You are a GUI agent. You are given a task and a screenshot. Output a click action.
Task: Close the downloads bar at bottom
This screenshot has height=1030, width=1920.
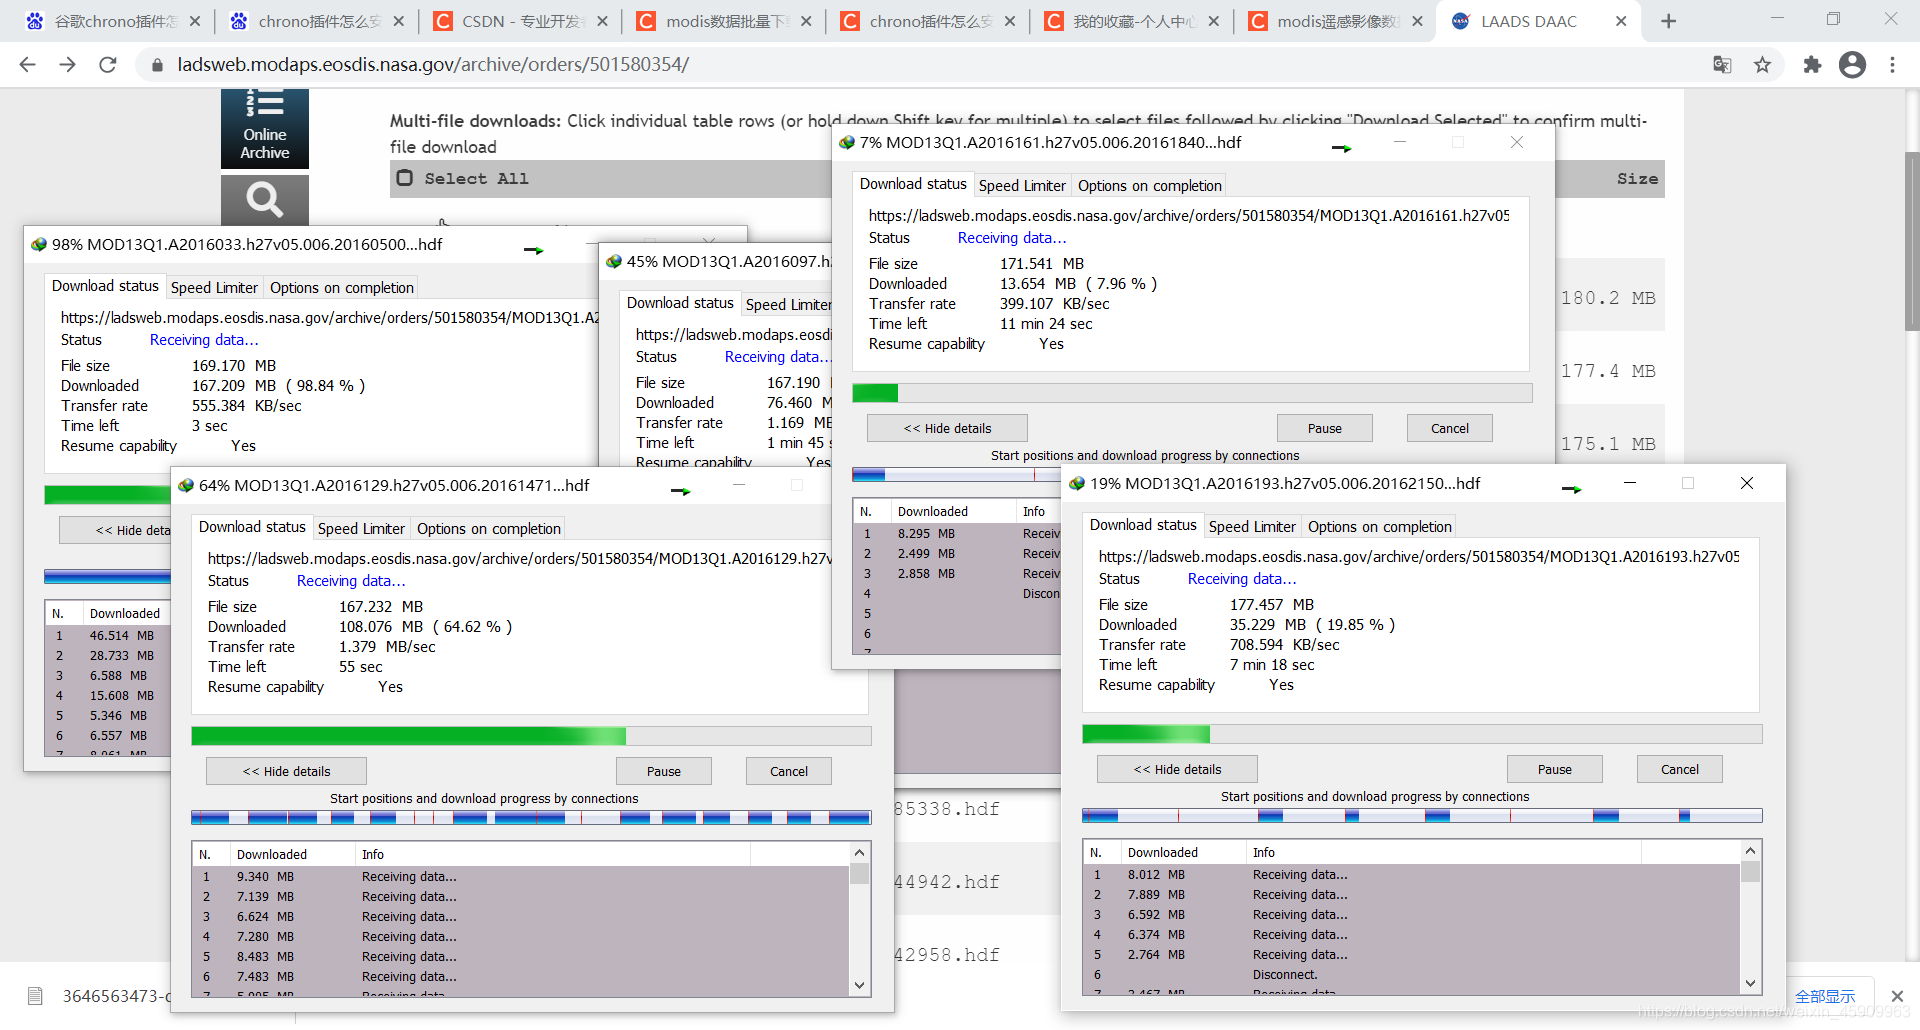click(1897, 996)
